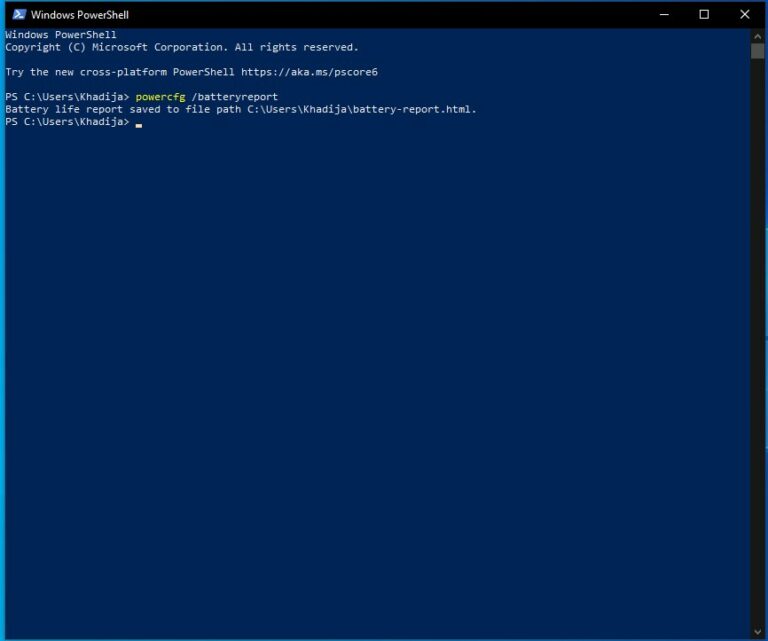The width and height of the screenshot is (768, 641).
Task: Click the PowerShell icon in title bar
Action: coord(19,14)
